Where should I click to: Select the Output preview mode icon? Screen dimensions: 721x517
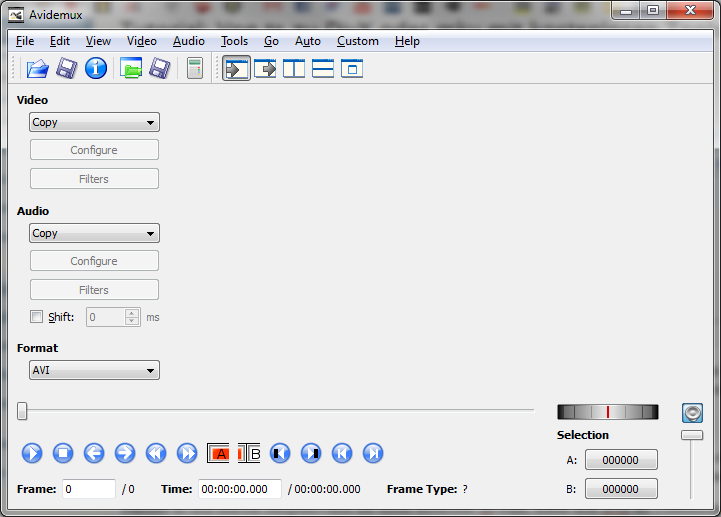tap(265, 69)
